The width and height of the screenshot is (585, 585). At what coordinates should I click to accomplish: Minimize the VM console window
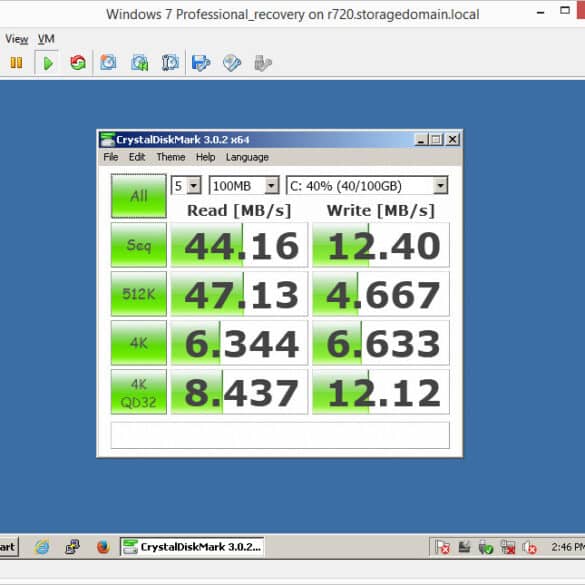(x=540, y=13)
